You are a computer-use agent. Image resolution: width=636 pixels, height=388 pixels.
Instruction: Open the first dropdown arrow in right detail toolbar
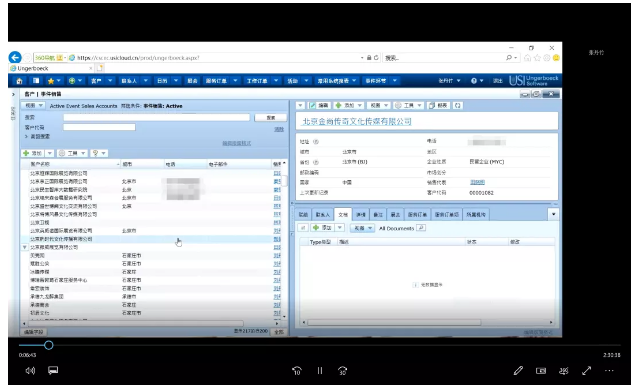click(300, 105)
